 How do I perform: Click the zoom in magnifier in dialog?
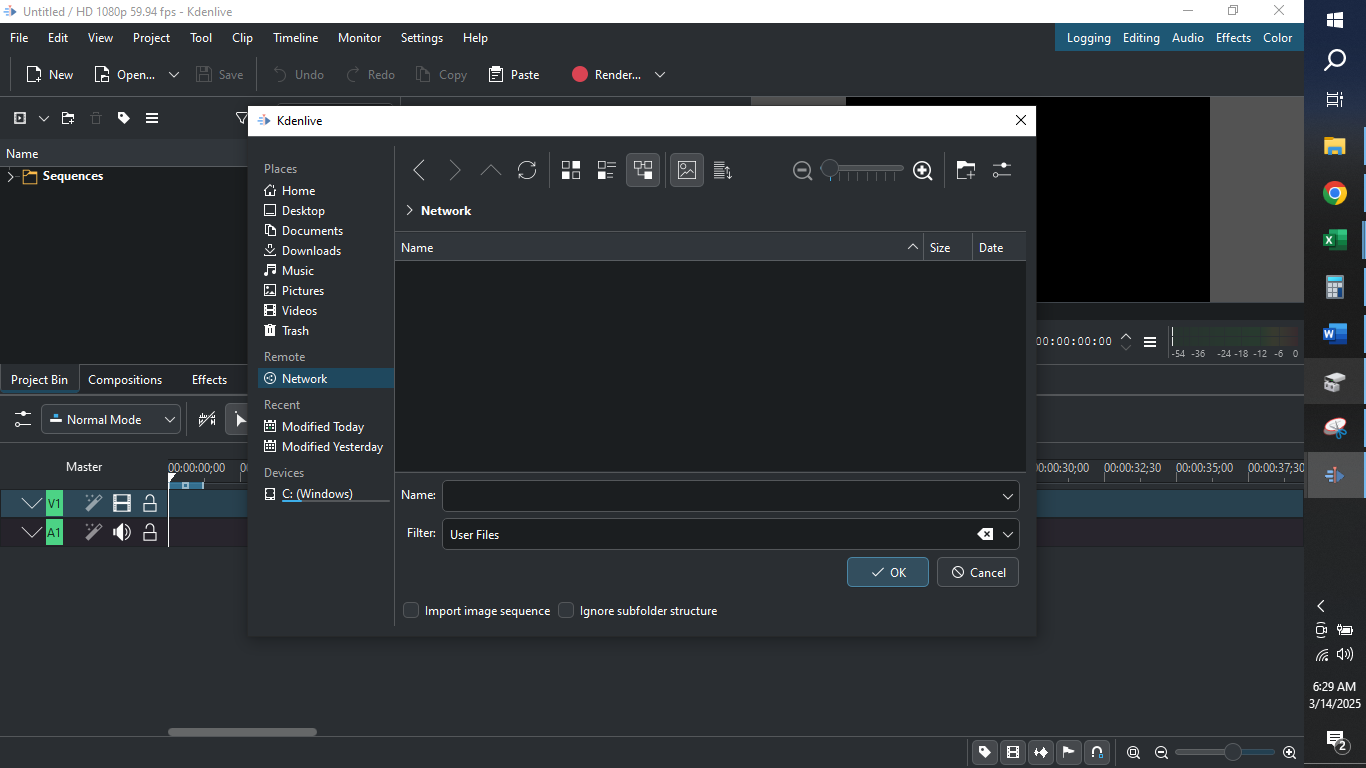coord(923,171)
